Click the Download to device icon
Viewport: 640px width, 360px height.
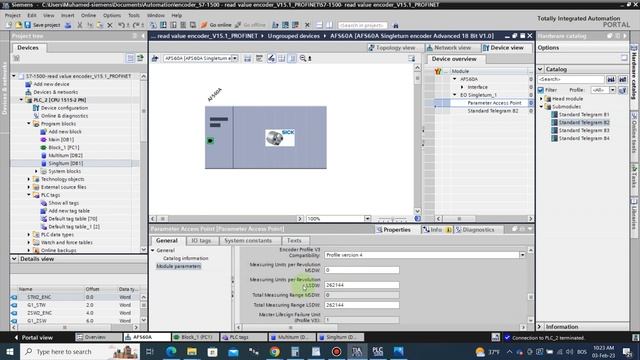click(163, 25)
